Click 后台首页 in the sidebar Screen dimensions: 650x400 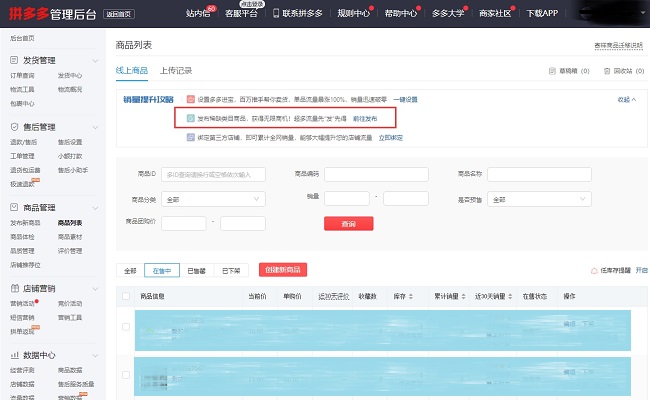[22, 38]
